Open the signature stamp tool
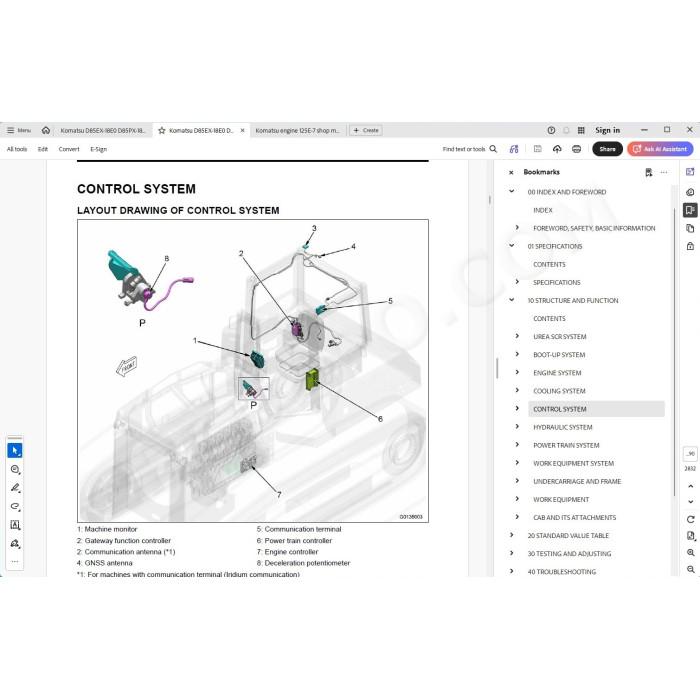This screenshot has width=700, height=700. pyautogui.click(x=15, y=543)
